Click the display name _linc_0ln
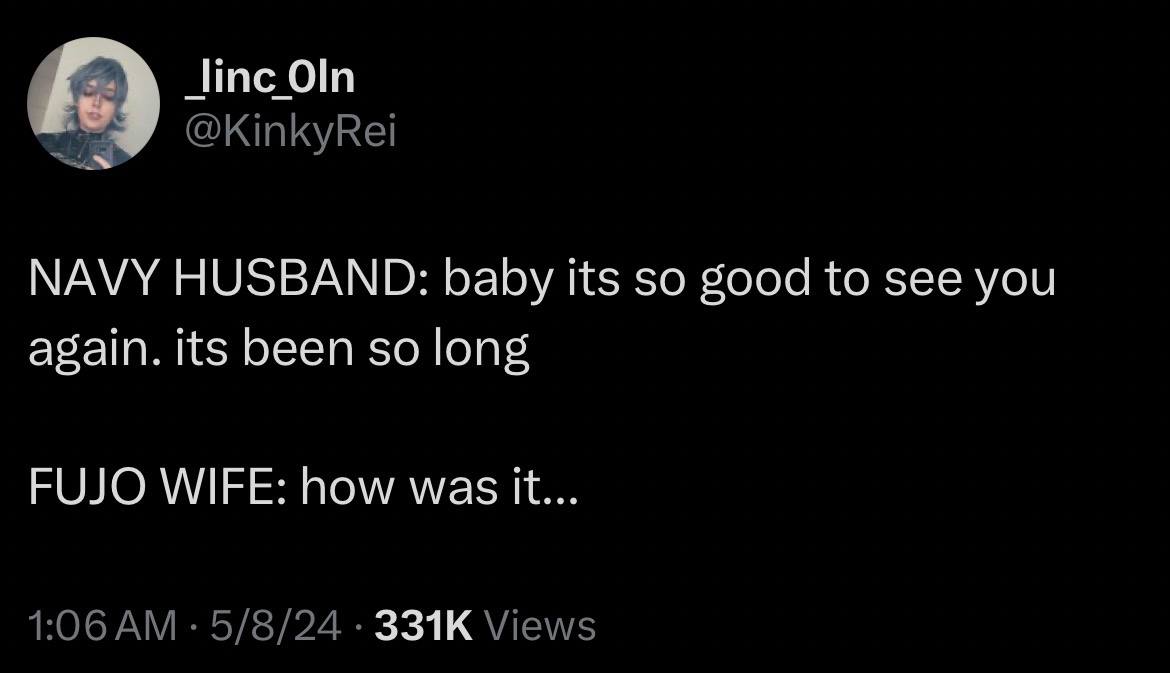Screen dimensions: 1170x673 pos(270,77)
